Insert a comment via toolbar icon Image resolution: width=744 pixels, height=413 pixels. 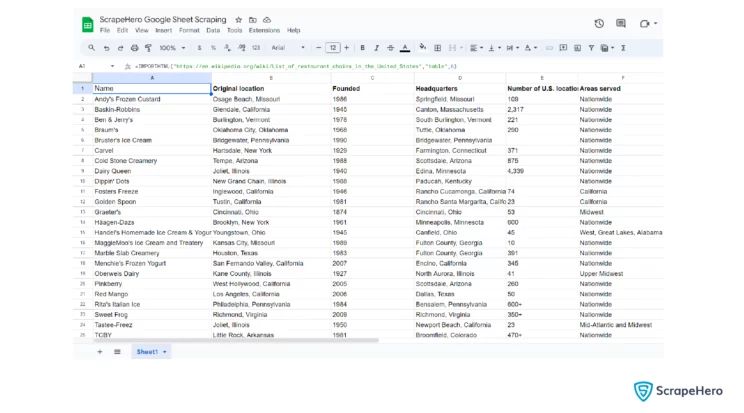tap(563, 48)
